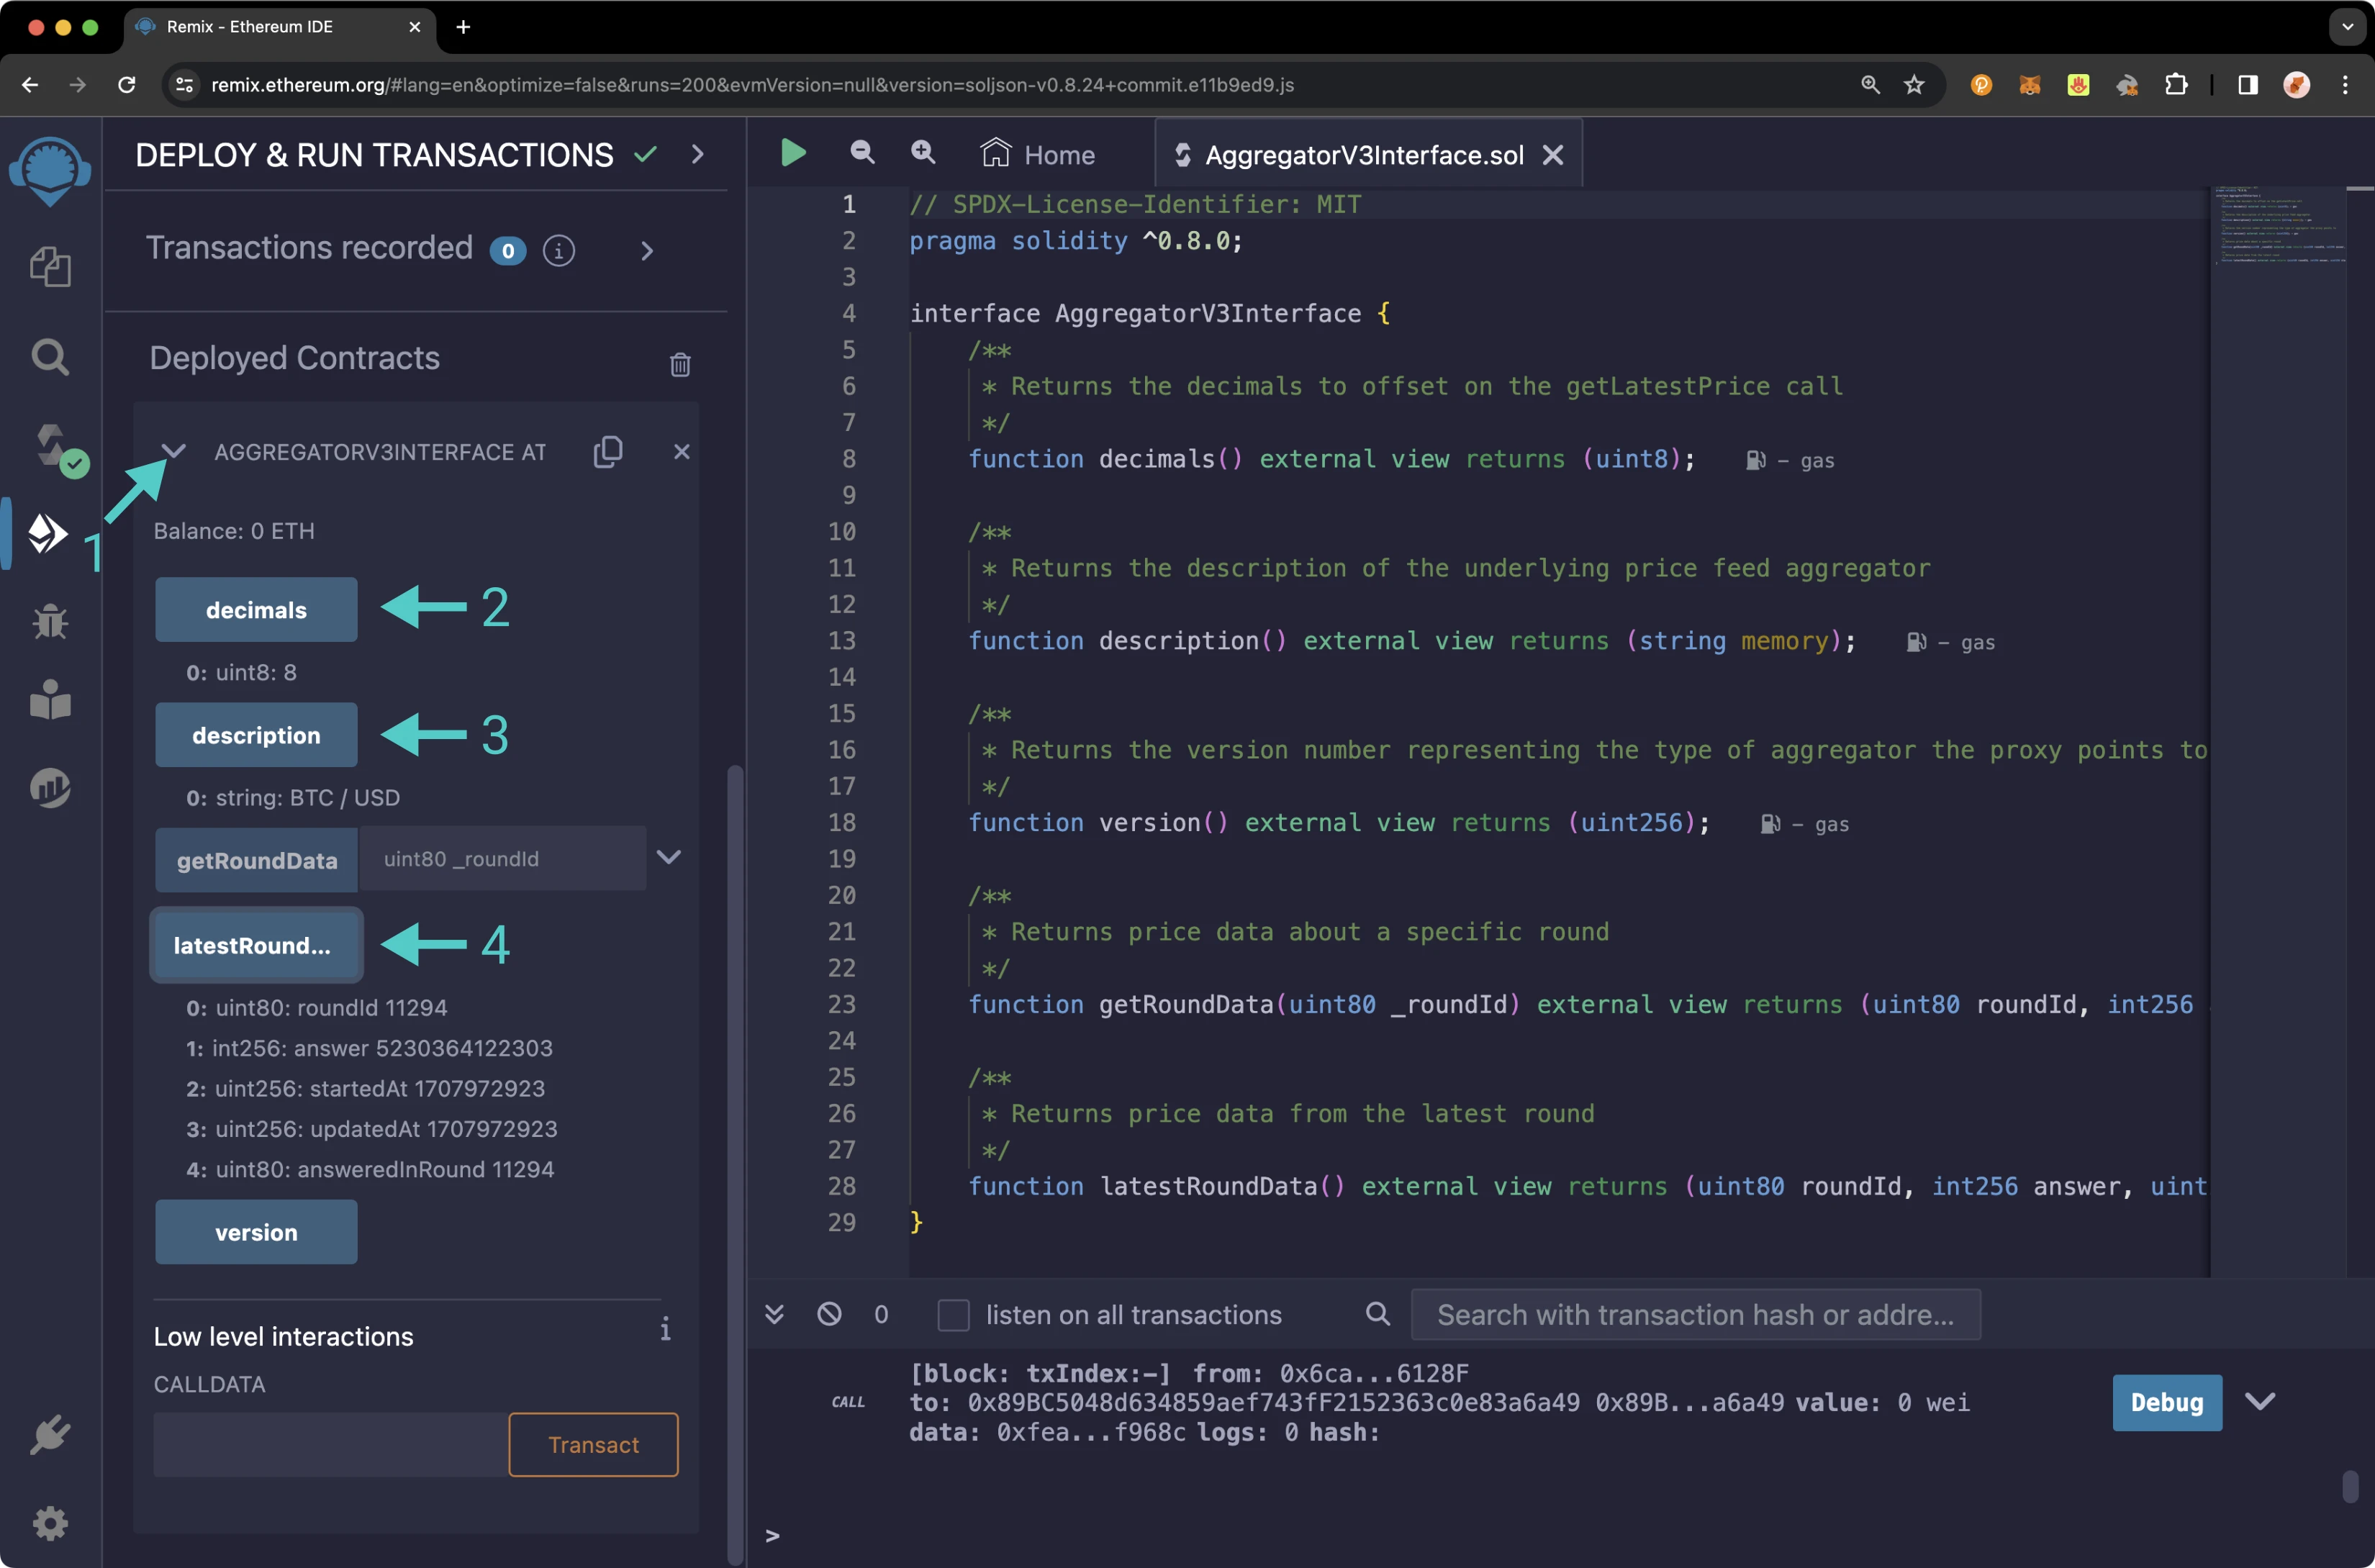Bookmark page star icon
The image size is (2375, 1568).
[1914, 85]
